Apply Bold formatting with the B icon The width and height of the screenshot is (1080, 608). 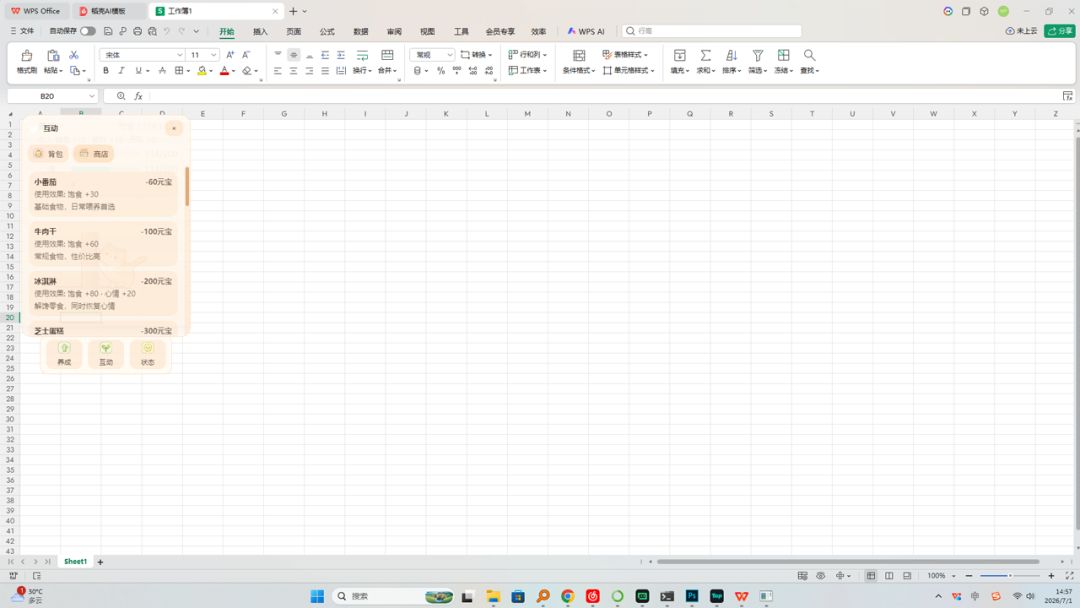105,70
